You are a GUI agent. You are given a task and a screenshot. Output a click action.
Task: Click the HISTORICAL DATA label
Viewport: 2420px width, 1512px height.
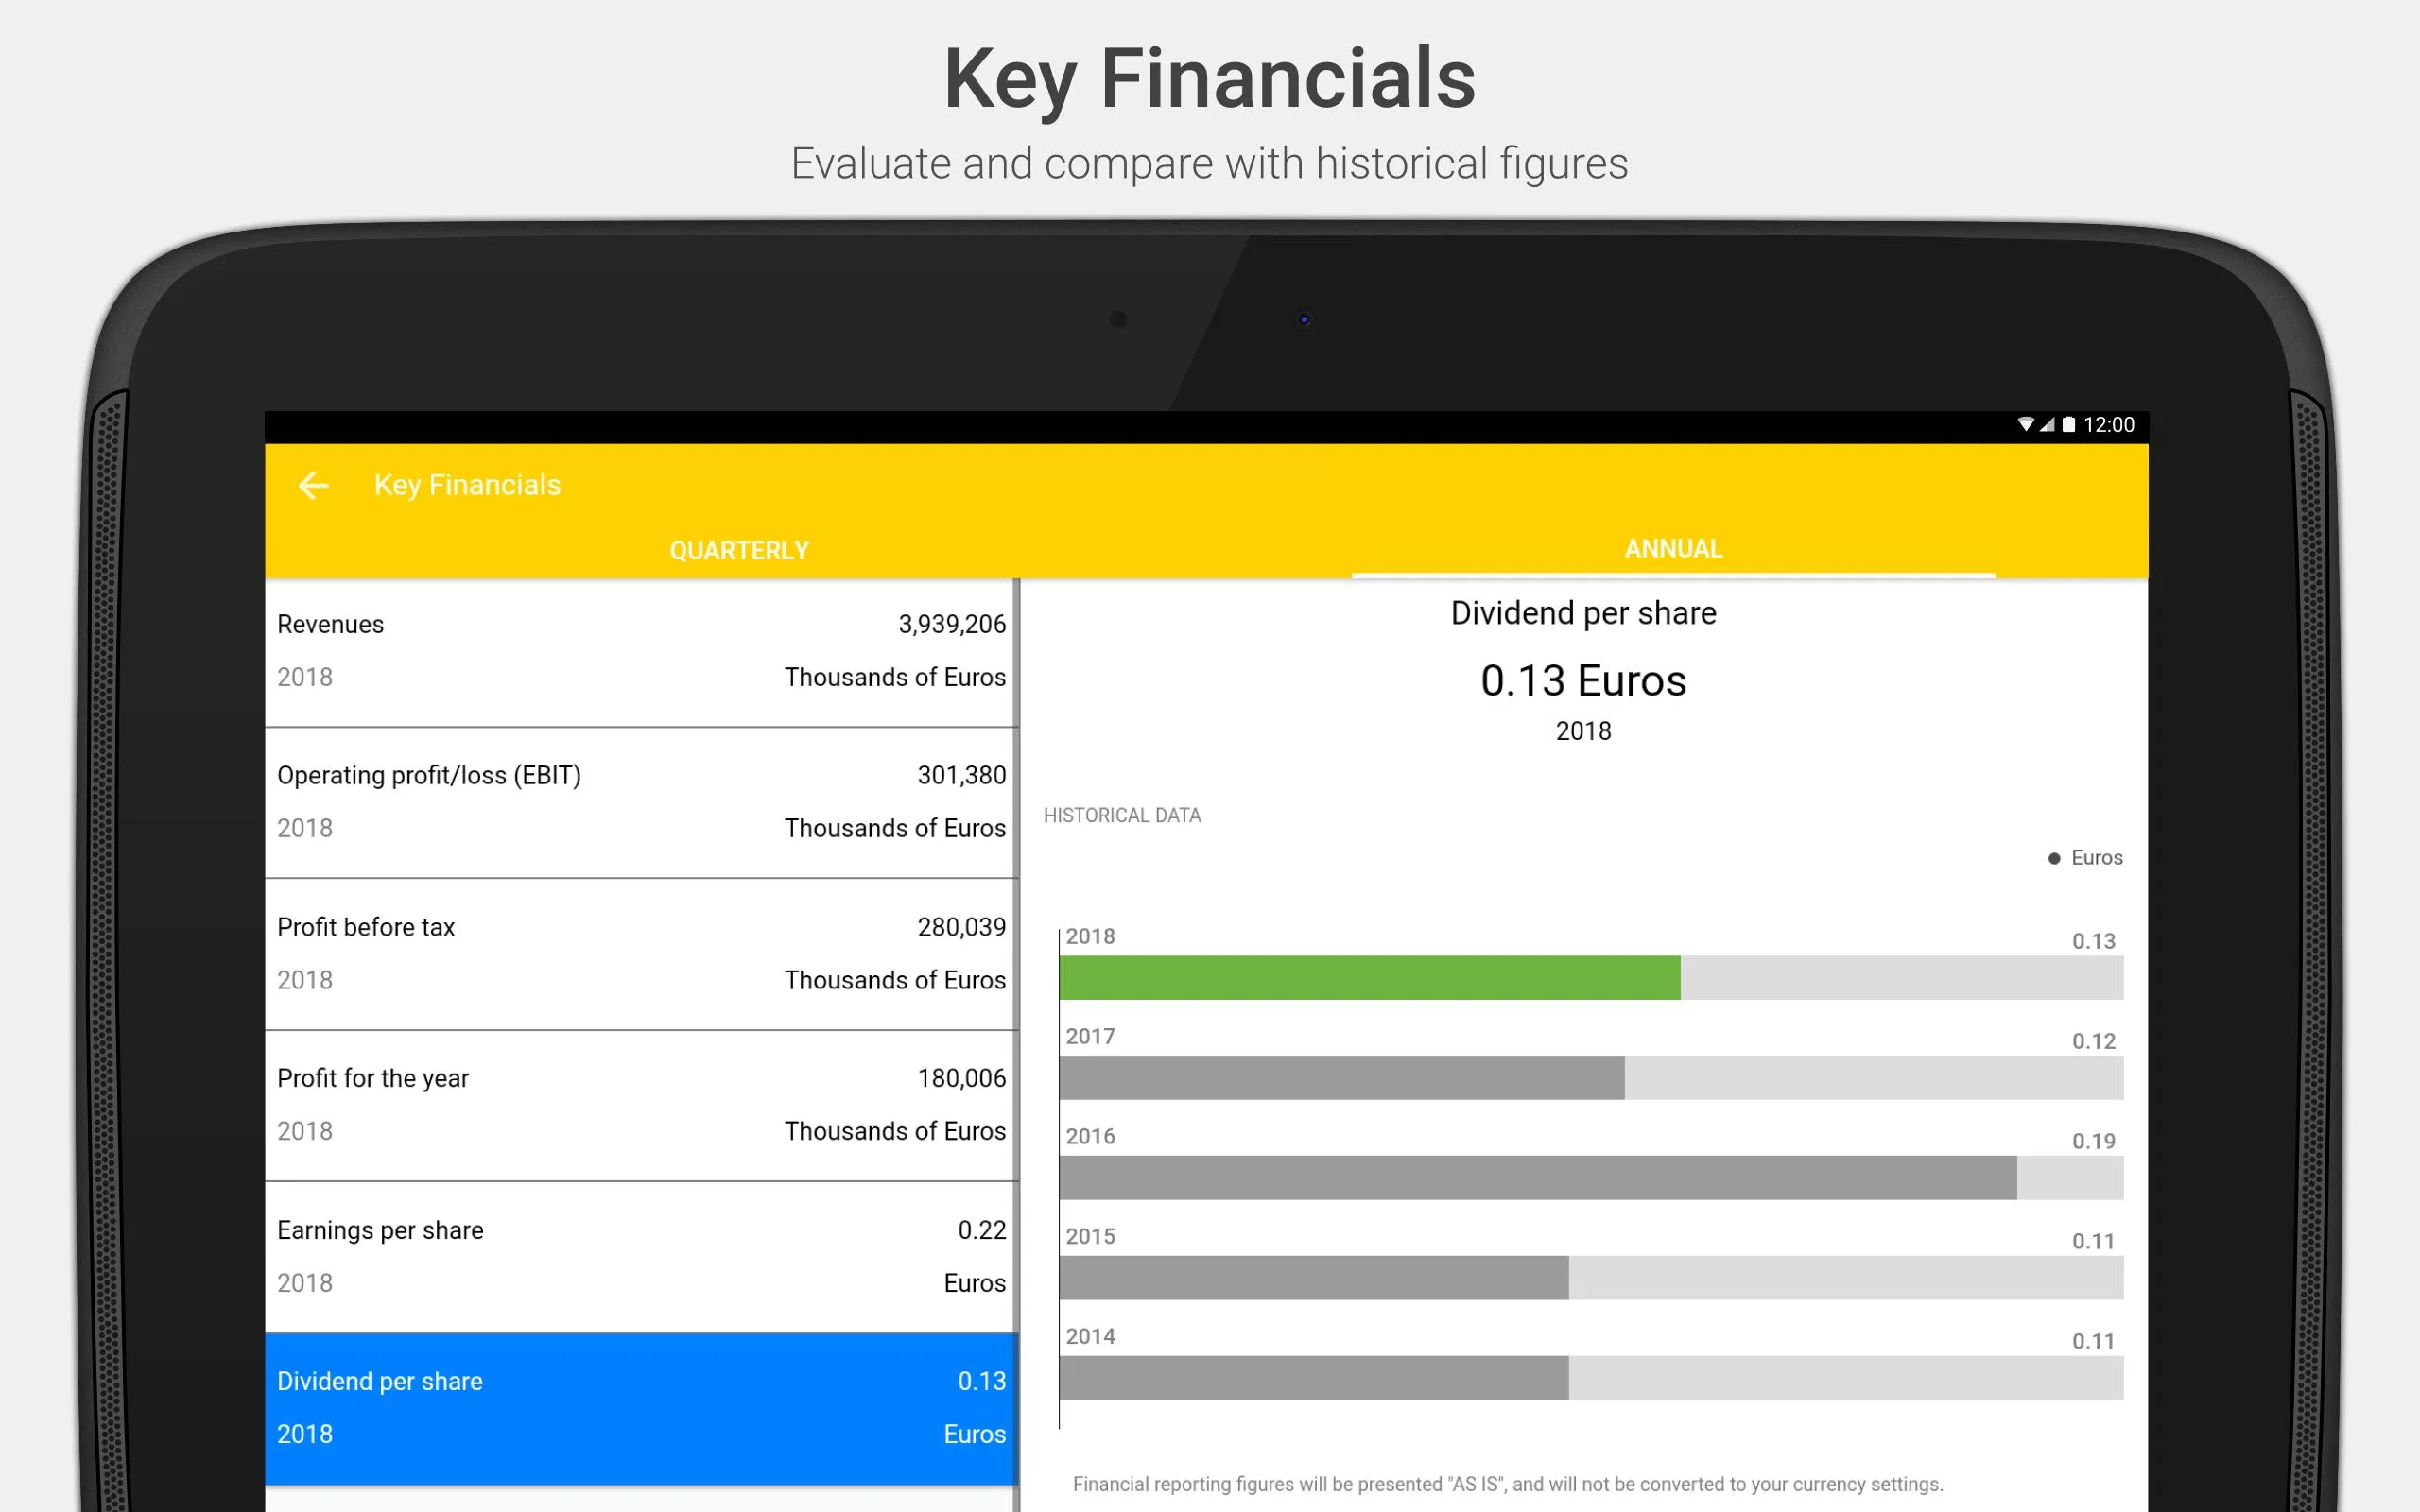pyautogui.click(x=1122, y=815)
